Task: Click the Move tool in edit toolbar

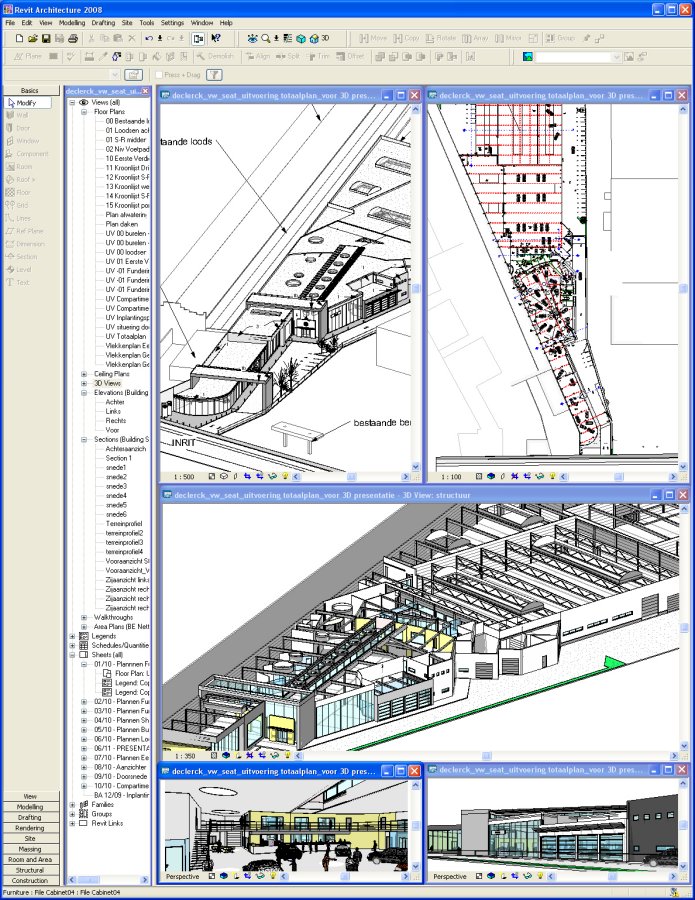Action: click(x=373, y=38)
